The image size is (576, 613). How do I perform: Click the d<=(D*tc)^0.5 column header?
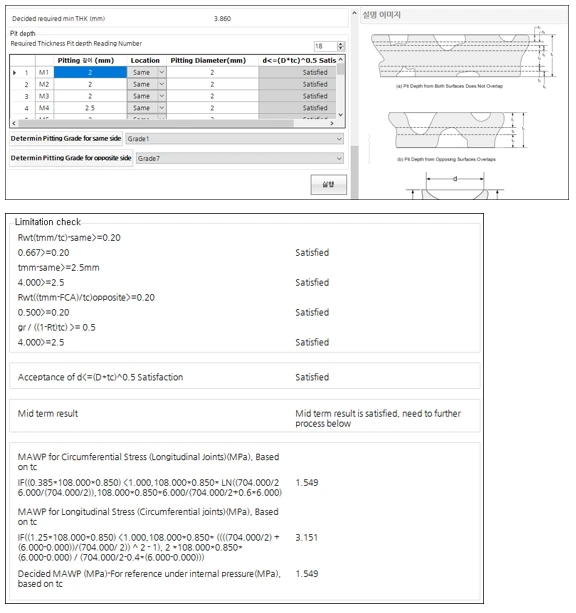(x=298, y=61)
